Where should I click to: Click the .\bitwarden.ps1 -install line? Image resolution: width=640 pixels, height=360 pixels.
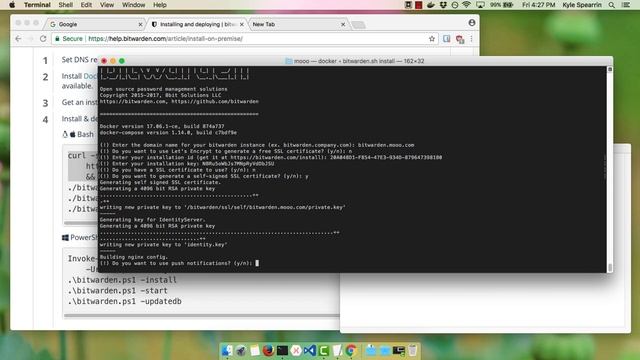tap(122, 280)
